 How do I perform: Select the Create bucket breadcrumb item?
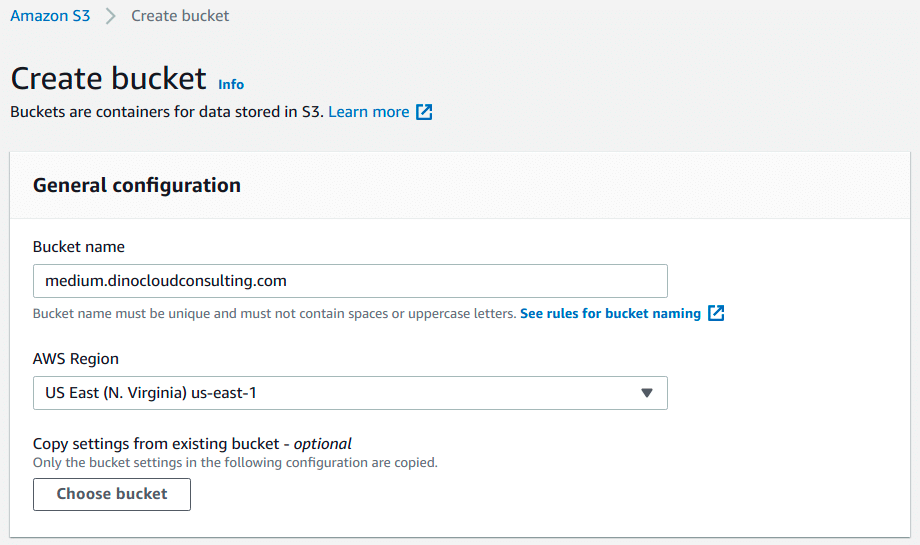(180, 16)
